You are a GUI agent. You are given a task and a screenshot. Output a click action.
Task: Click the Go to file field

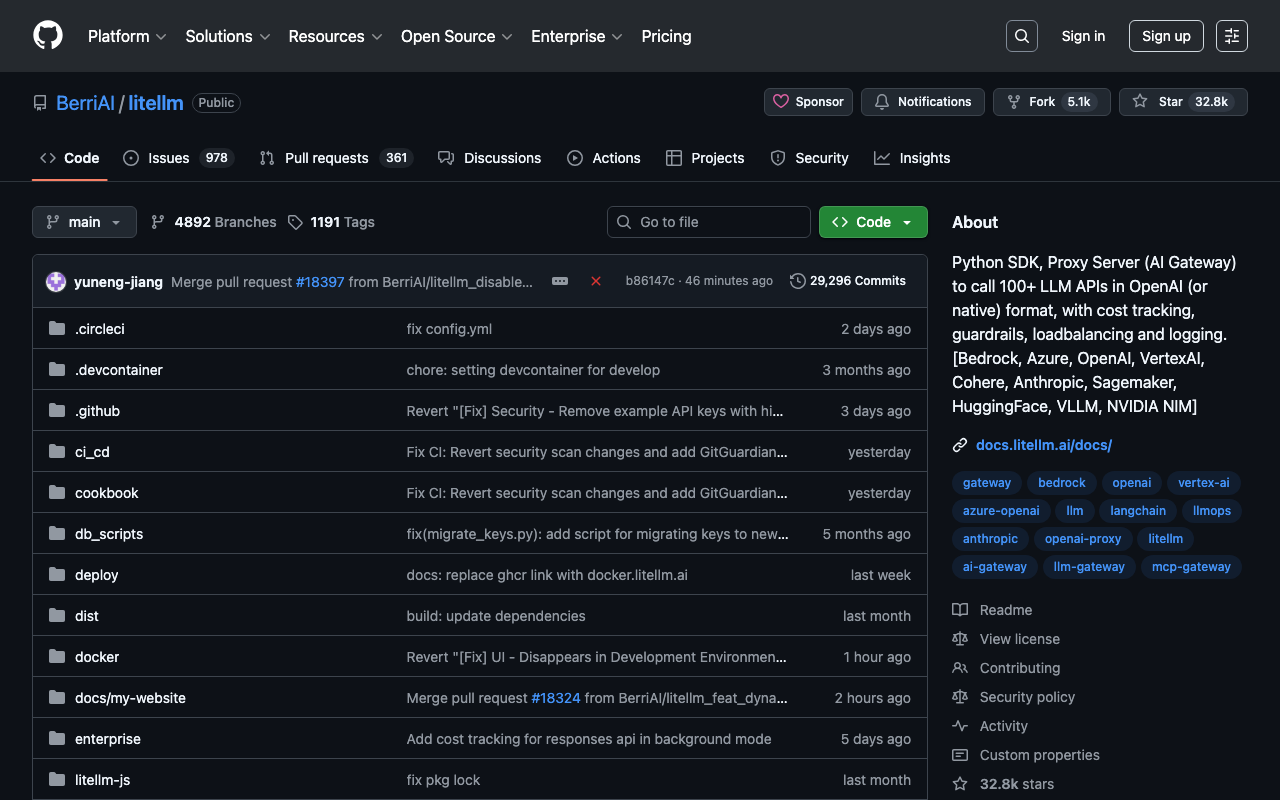click(x=709, y=222)
